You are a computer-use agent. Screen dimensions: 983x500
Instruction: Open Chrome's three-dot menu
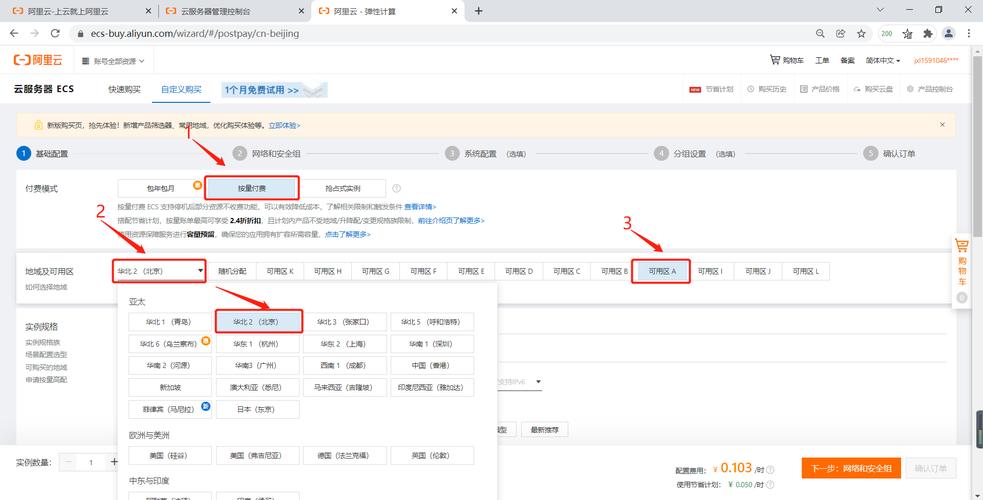tap(969, 33)
